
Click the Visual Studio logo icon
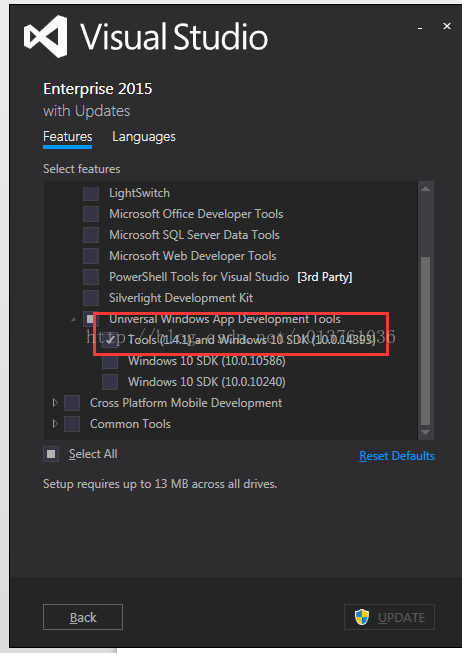45,37
